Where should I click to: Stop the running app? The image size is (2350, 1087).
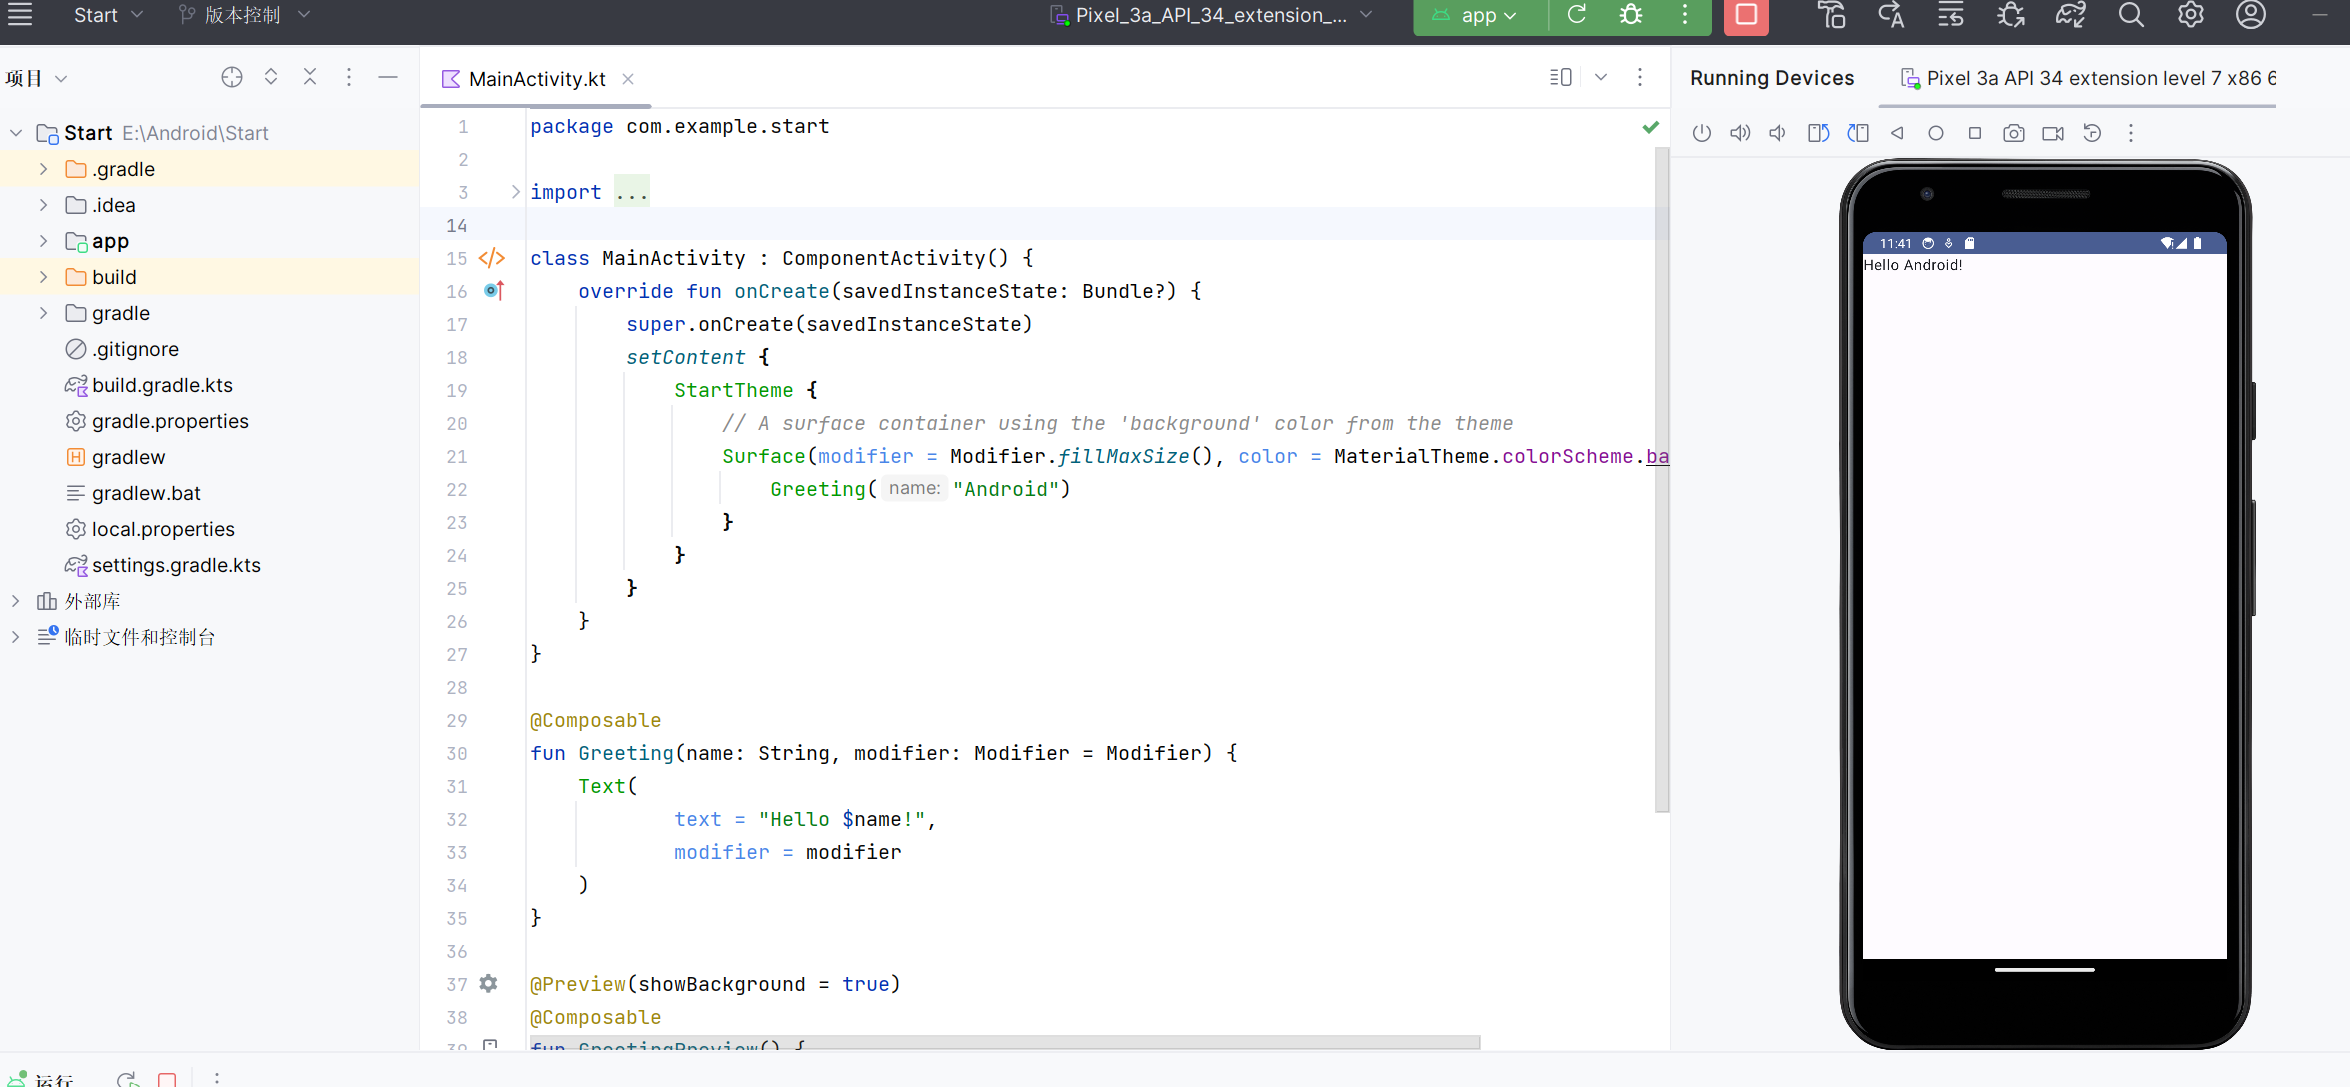click(1746, 15)
